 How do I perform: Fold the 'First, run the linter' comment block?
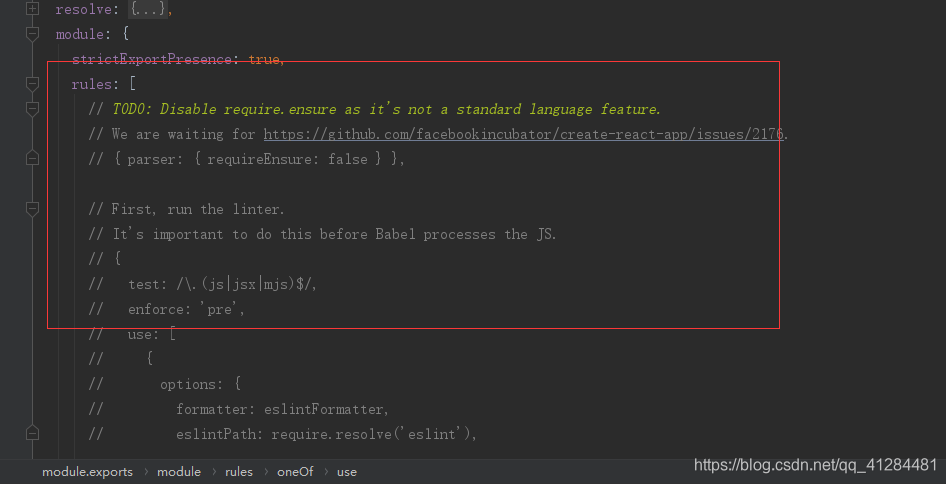[33, 209]
